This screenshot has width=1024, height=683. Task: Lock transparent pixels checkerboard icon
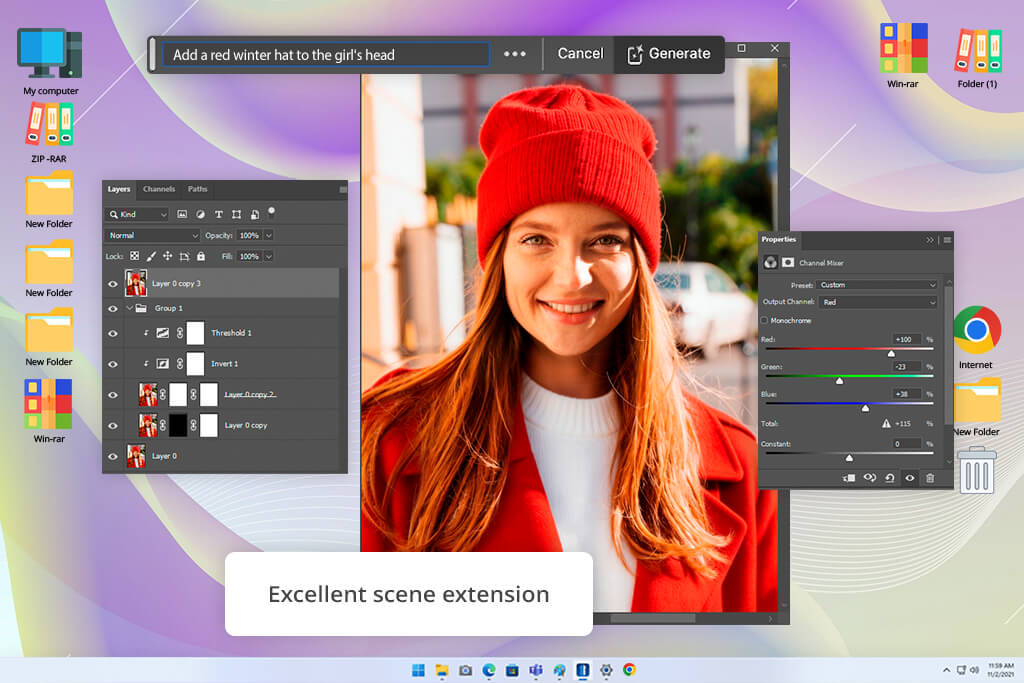point(134,257)
